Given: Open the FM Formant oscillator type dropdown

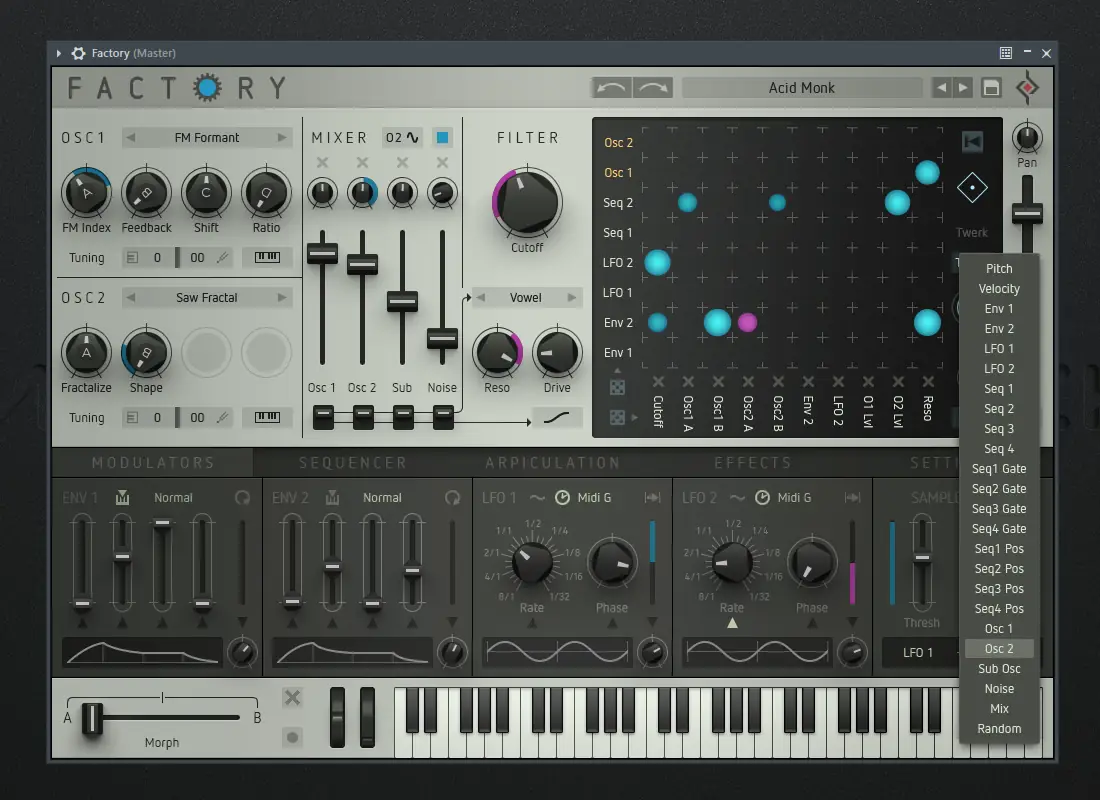Looking at the screenshot, I should pyautogui.click(x=206, y=138).
